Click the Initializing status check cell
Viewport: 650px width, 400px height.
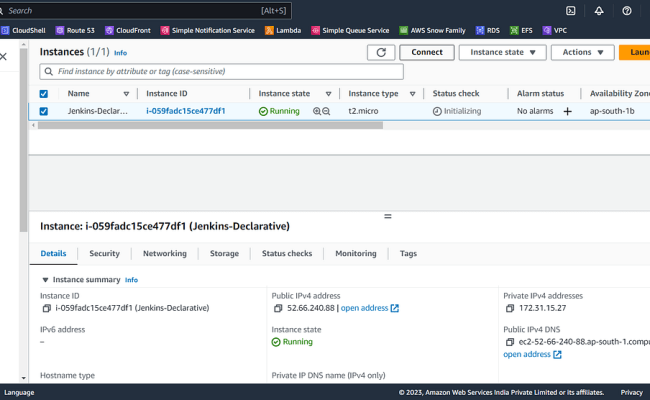457,111
